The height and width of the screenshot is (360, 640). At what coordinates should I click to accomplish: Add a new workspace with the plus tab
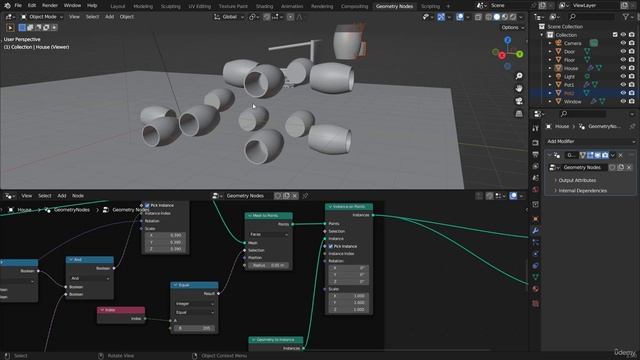[448, 6]
